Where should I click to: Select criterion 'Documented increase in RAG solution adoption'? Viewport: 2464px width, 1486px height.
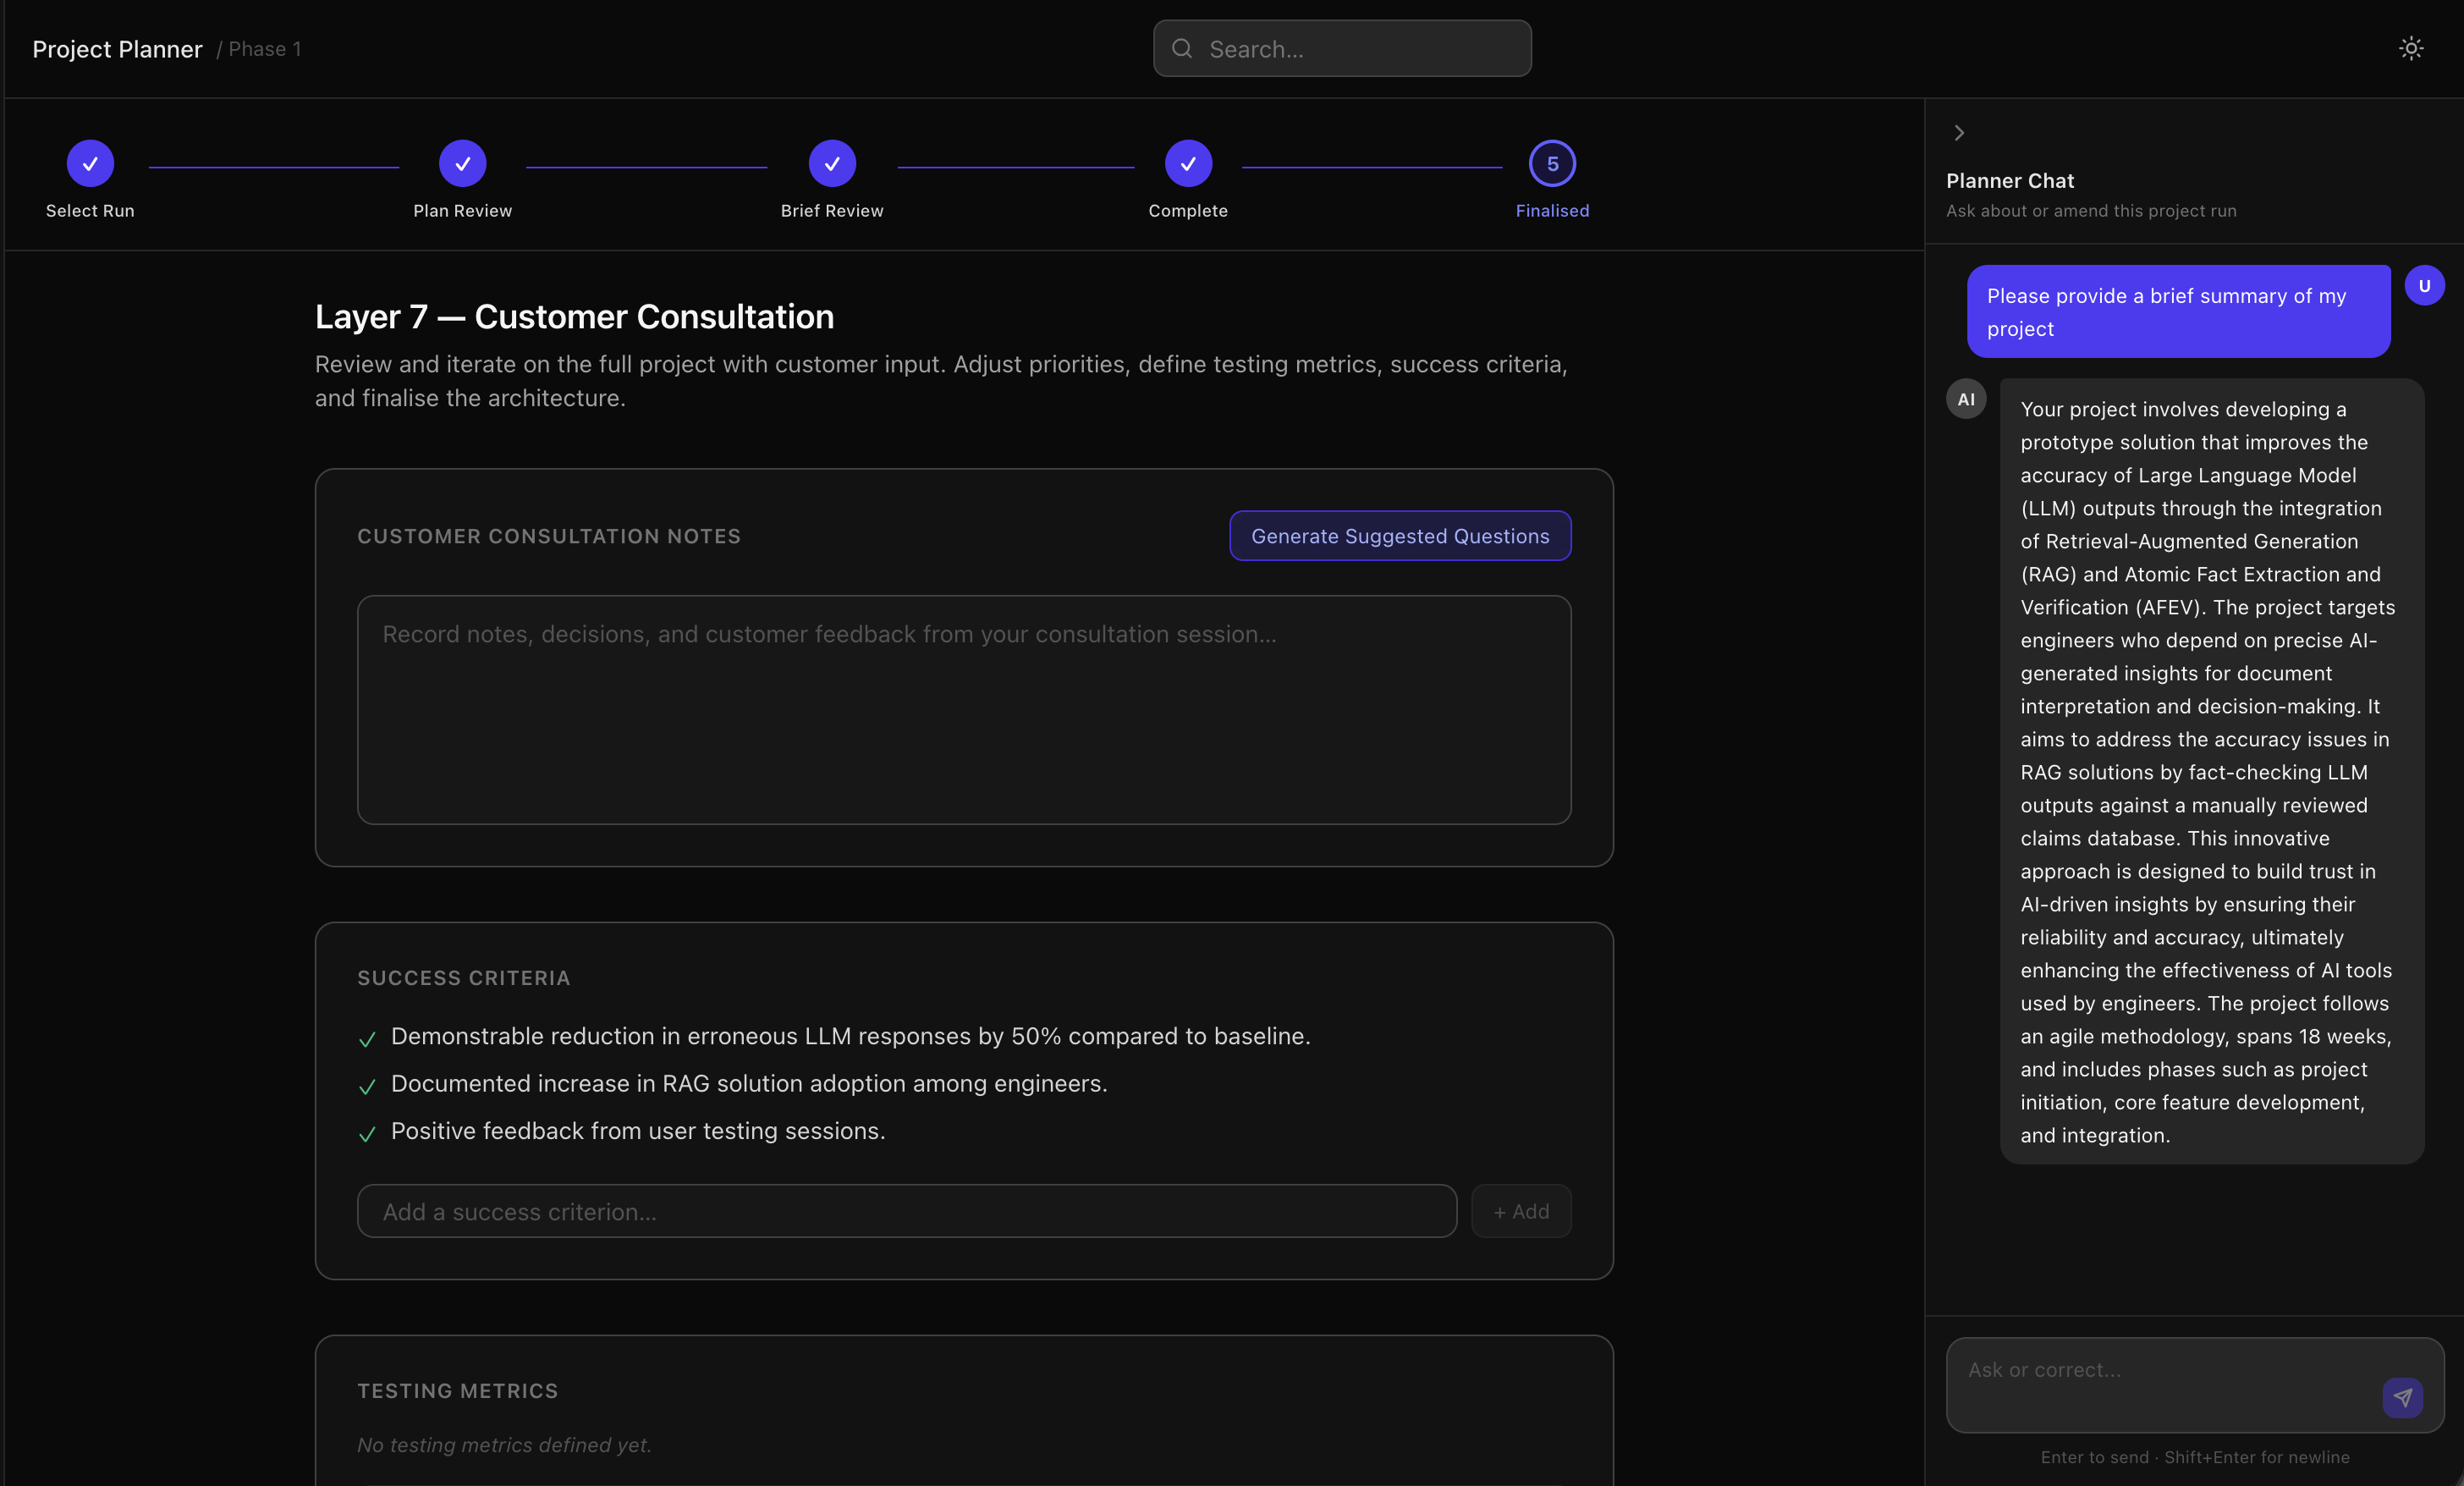point(749,1083)
